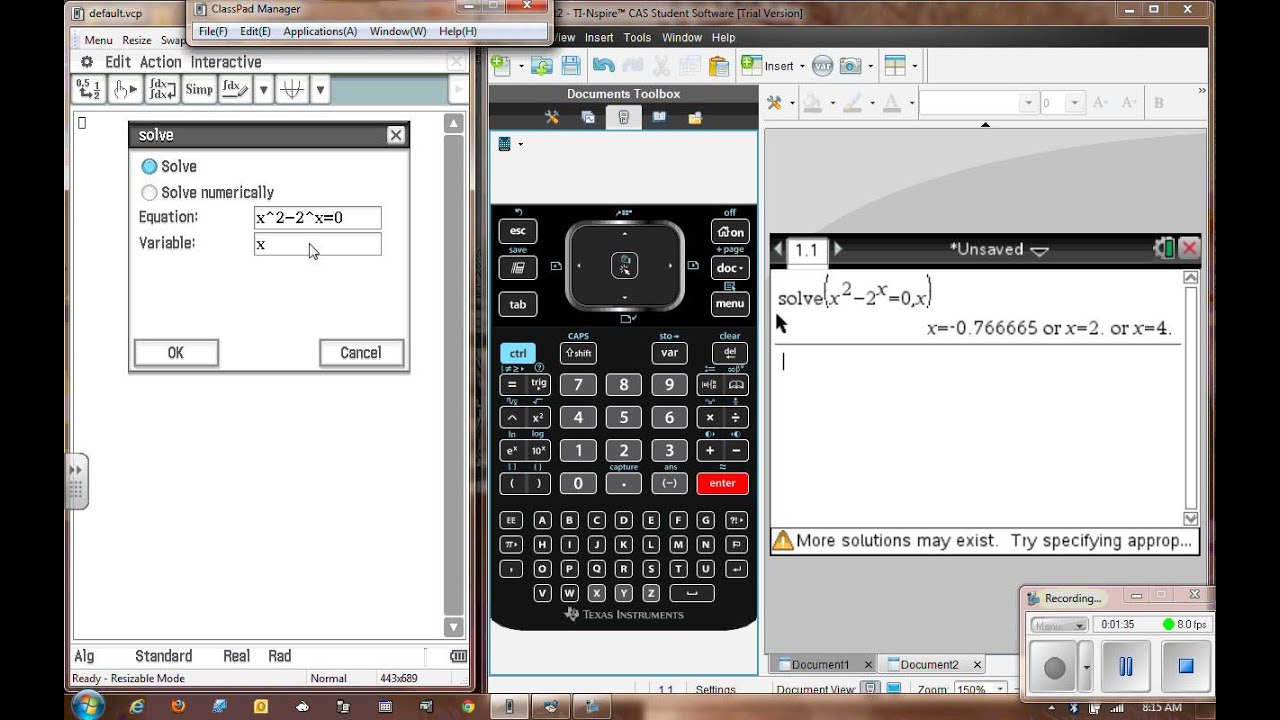Select page tab 1.1 in the document
Viewport: 1280px width, 720px height.
(806, 250)
